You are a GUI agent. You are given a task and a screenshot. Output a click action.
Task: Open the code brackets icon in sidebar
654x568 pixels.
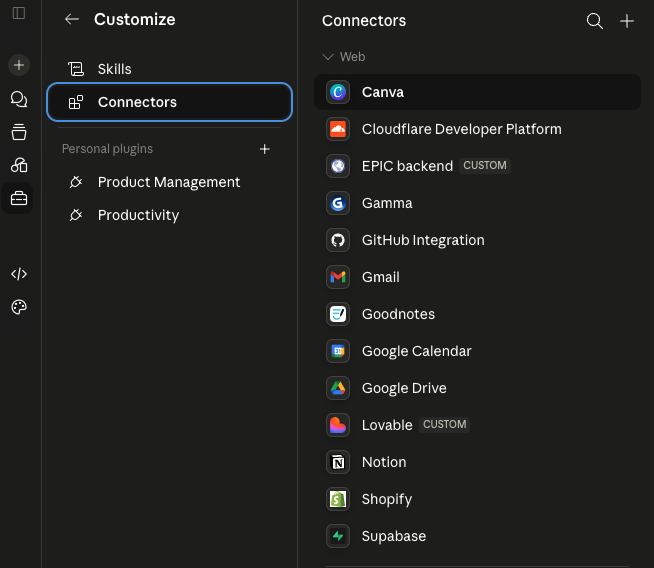19,274
